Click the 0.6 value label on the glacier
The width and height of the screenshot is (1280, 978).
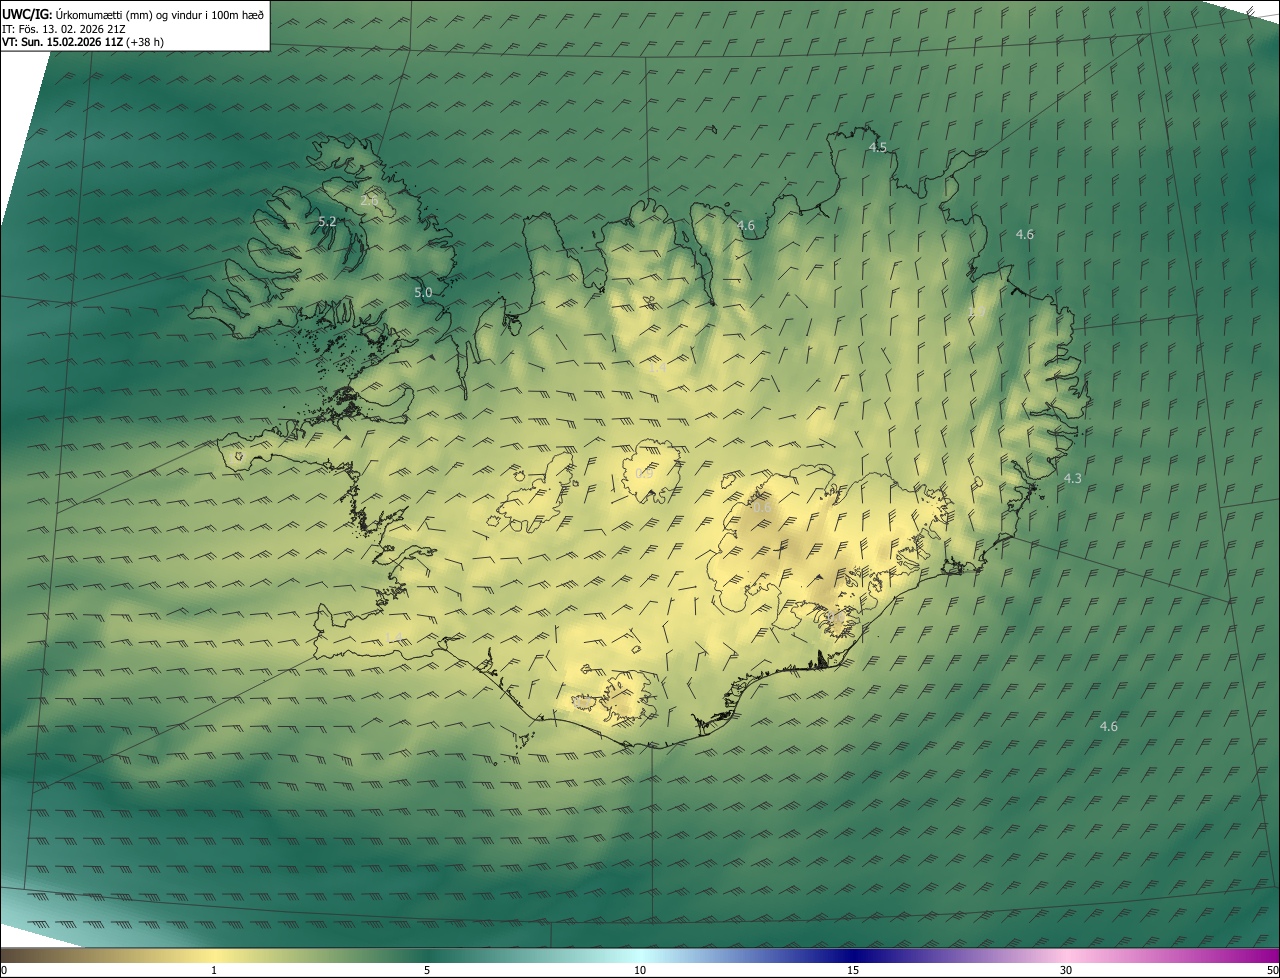click(x=761, y=507)
